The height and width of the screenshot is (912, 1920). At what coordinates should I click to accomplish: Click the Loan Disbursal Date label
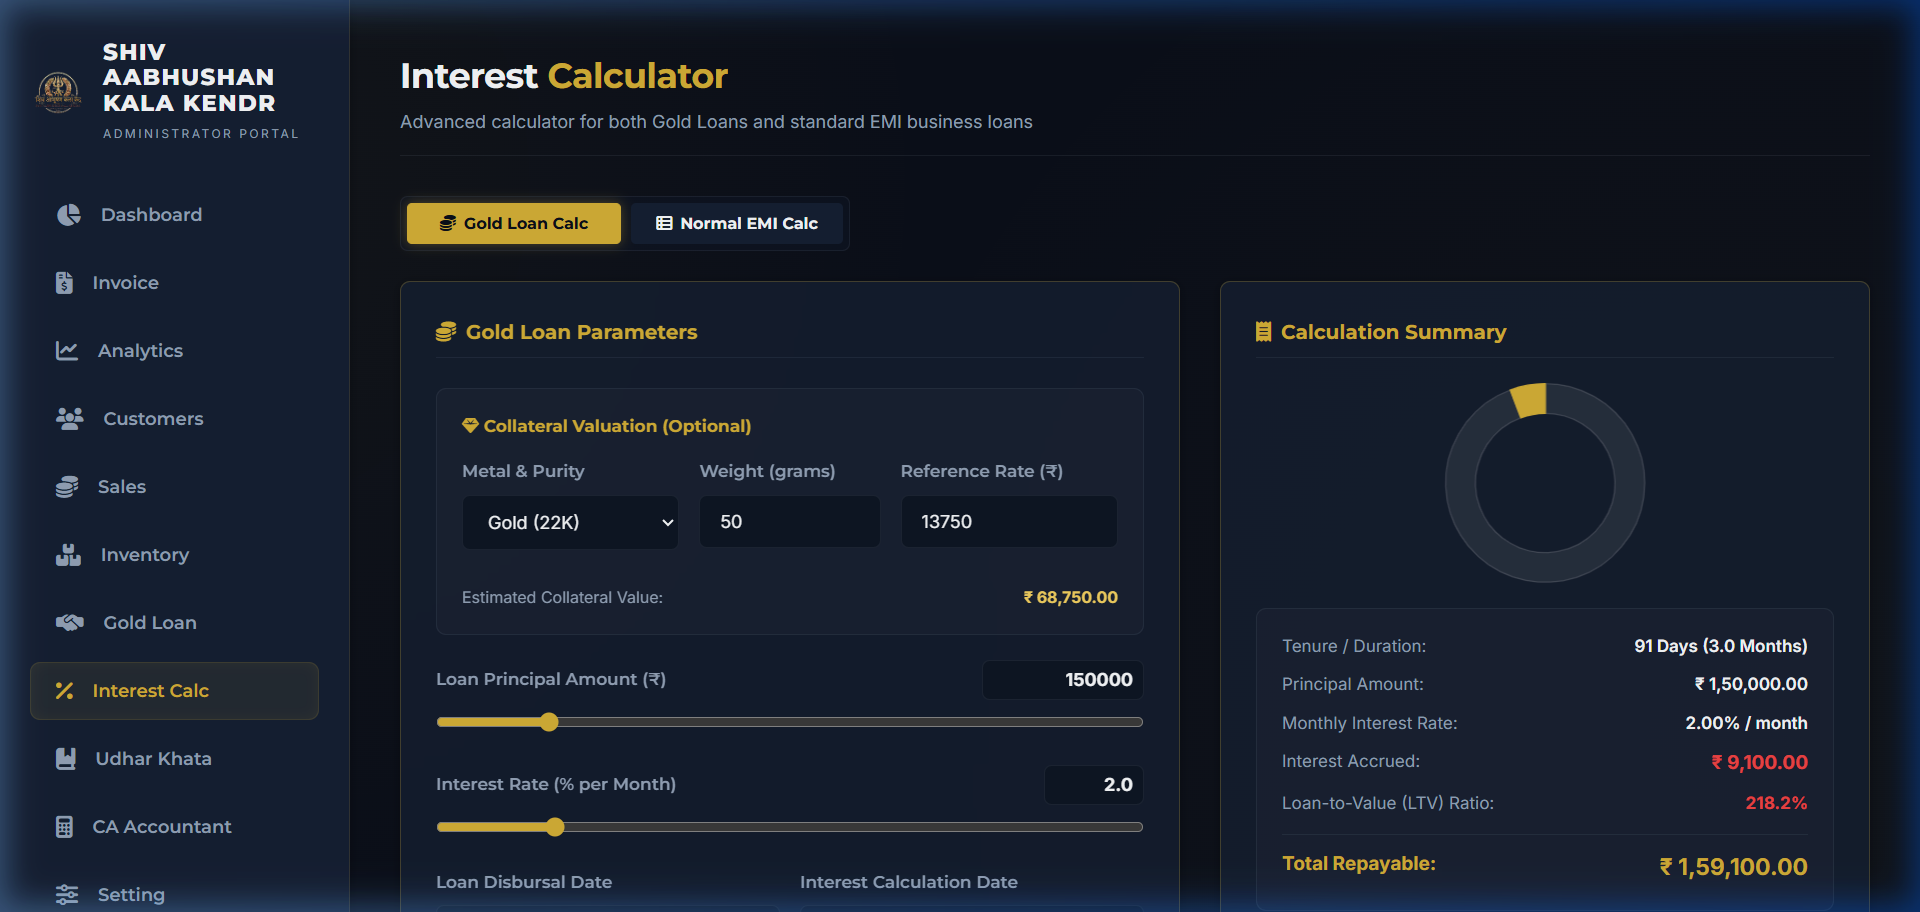pos(524,882)
